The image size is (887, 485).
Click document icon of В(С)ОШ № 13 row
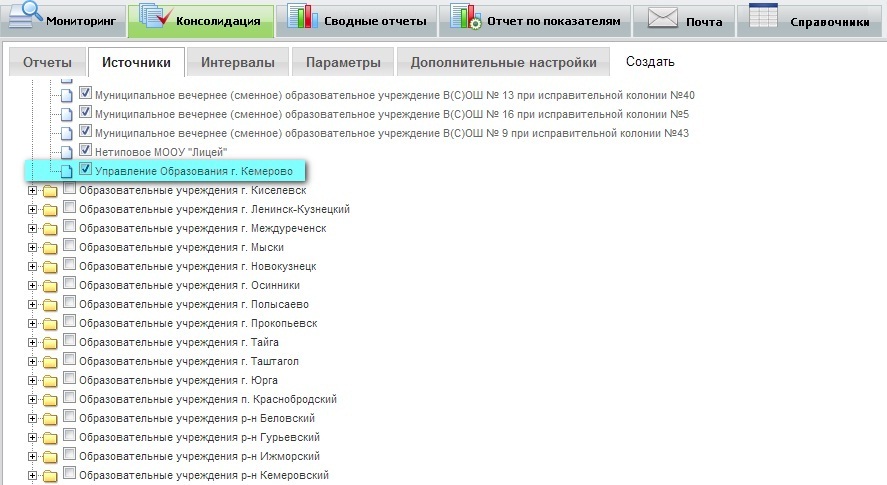[x=67, y=96]
